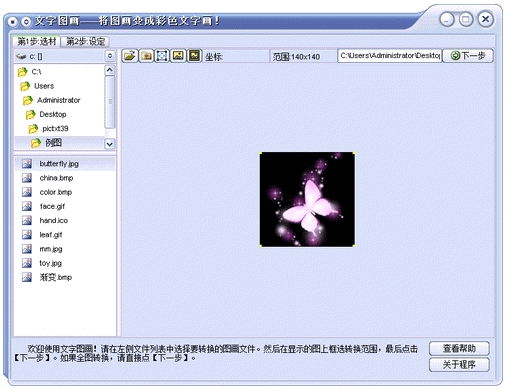Open the drive selector dropdown arrow

point(110,56)
